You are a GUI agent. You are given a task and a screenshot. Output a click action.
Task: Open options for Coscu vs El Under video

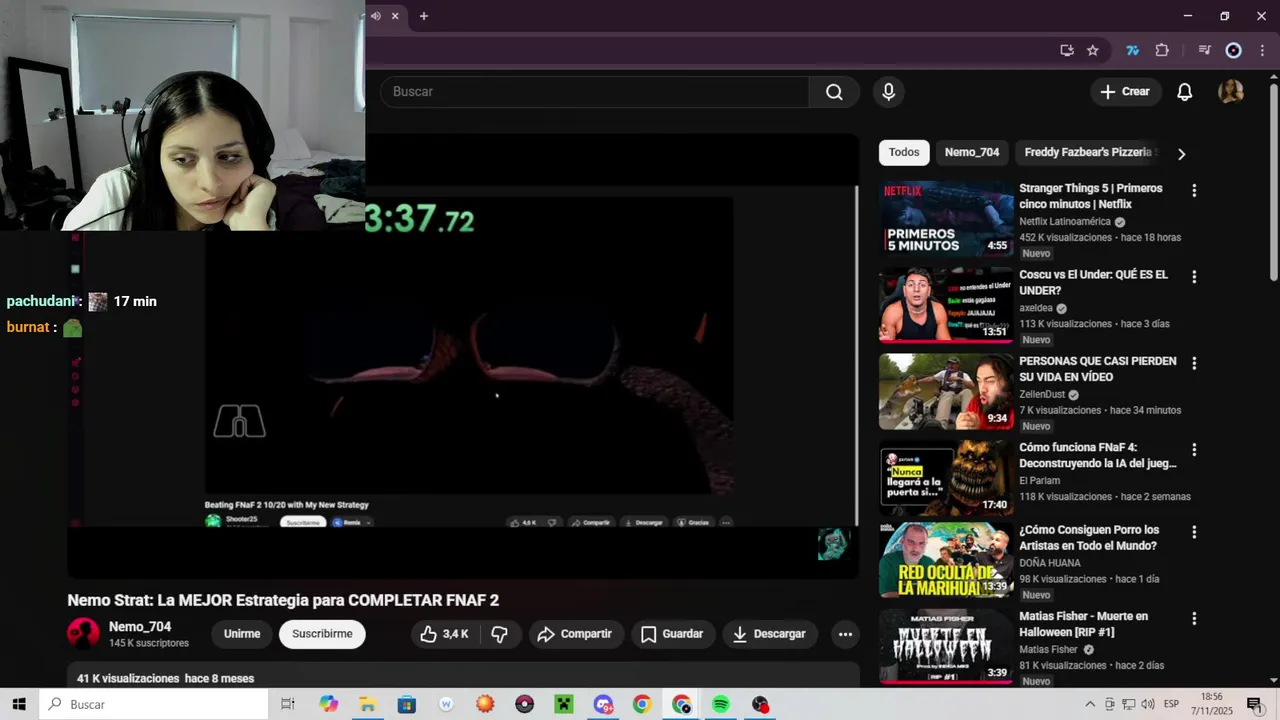click(x=1193, y=277)
